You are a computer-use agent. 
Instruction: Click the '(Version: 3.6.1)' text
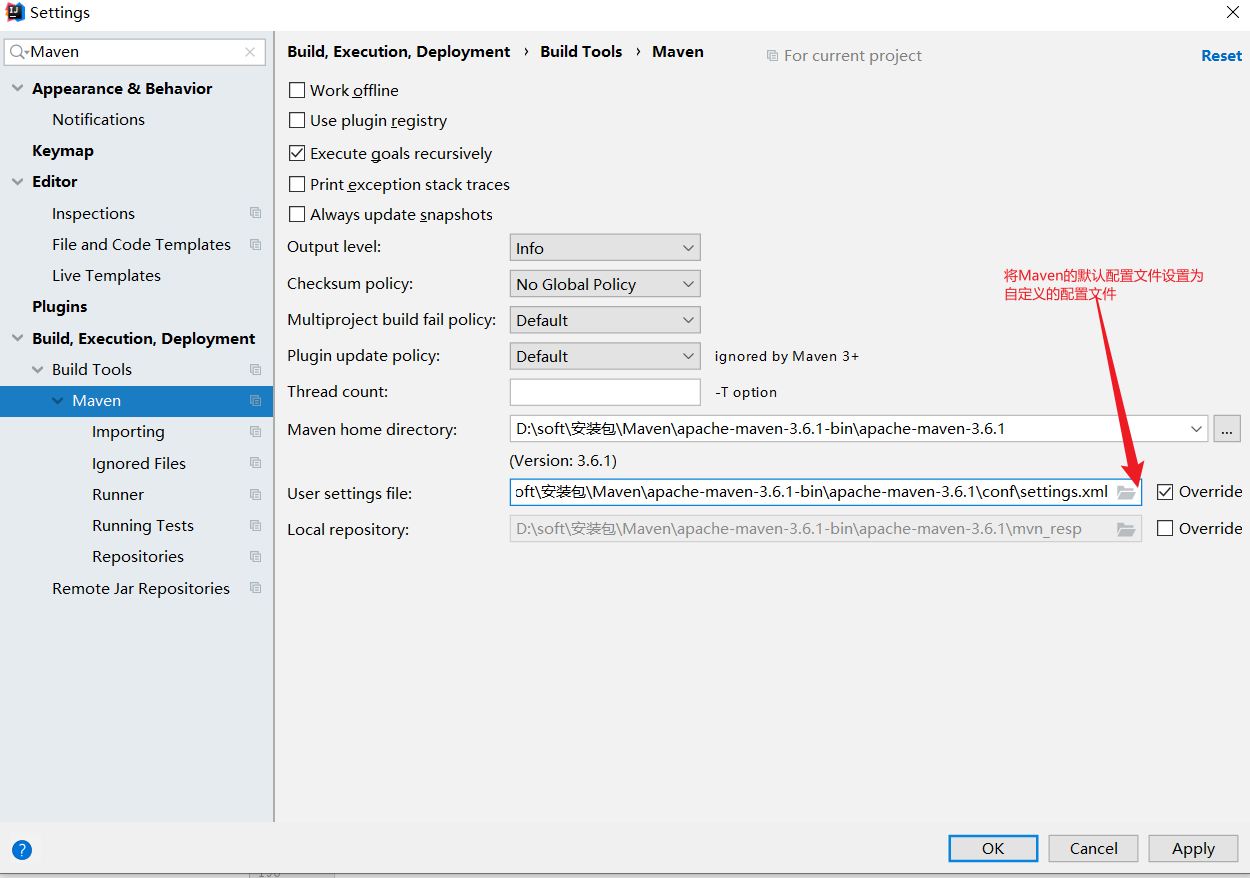[563, 461]
